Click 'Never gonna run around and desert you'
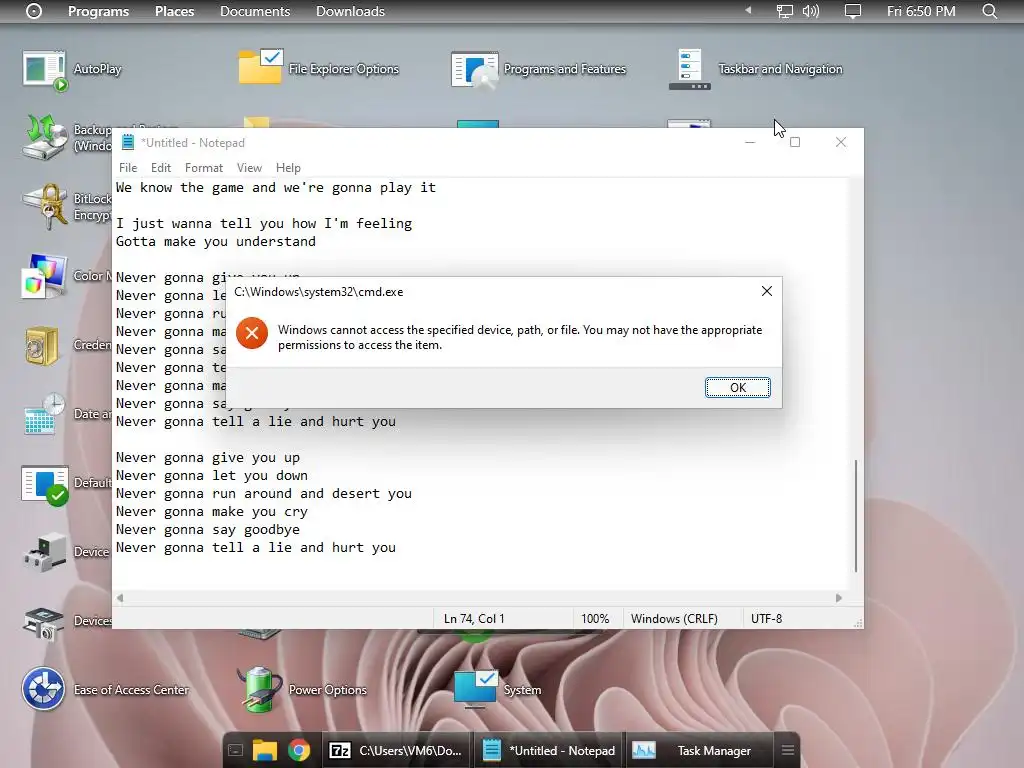1024x768 pixels. [264, 494]
